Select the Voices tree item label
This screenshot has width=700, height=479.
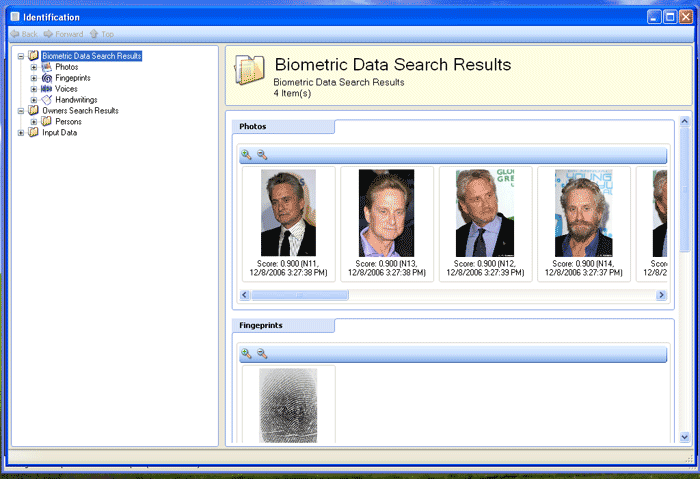coord(66,89)
